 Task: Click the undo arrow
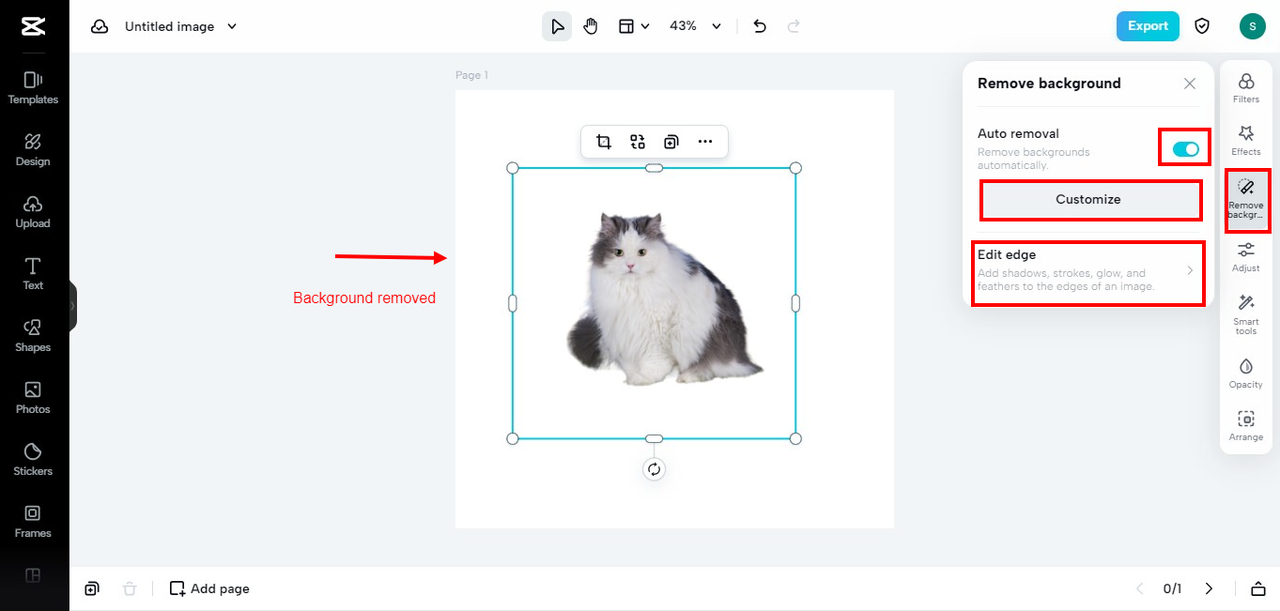pyautogui.click(x=760, y=26)
